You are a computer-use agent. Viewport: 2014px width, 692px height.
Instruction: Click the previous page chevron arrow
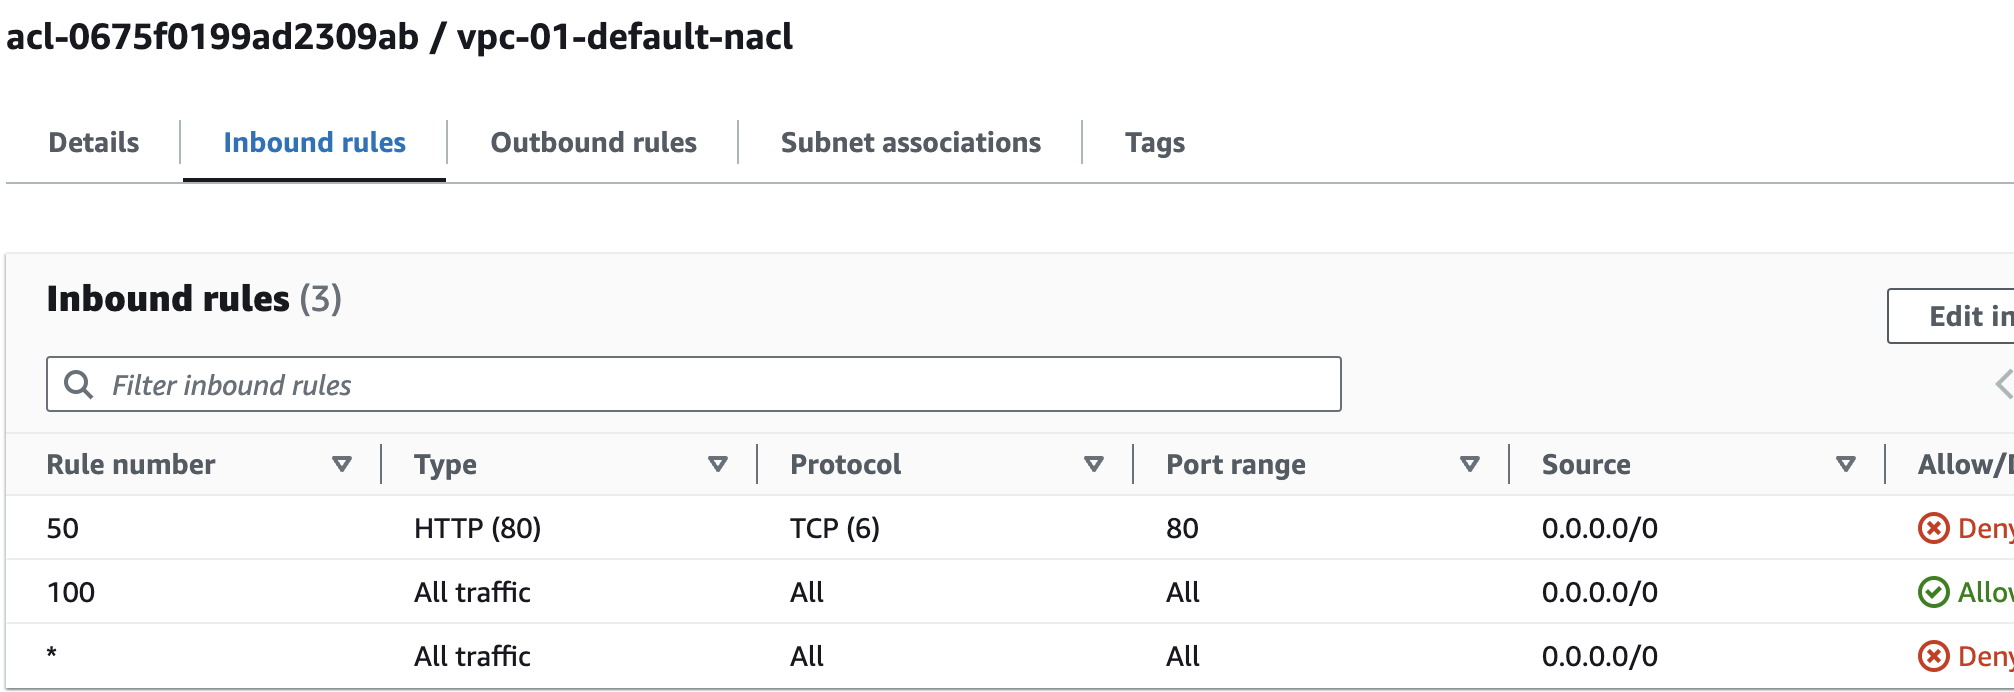pos(2003,384)
